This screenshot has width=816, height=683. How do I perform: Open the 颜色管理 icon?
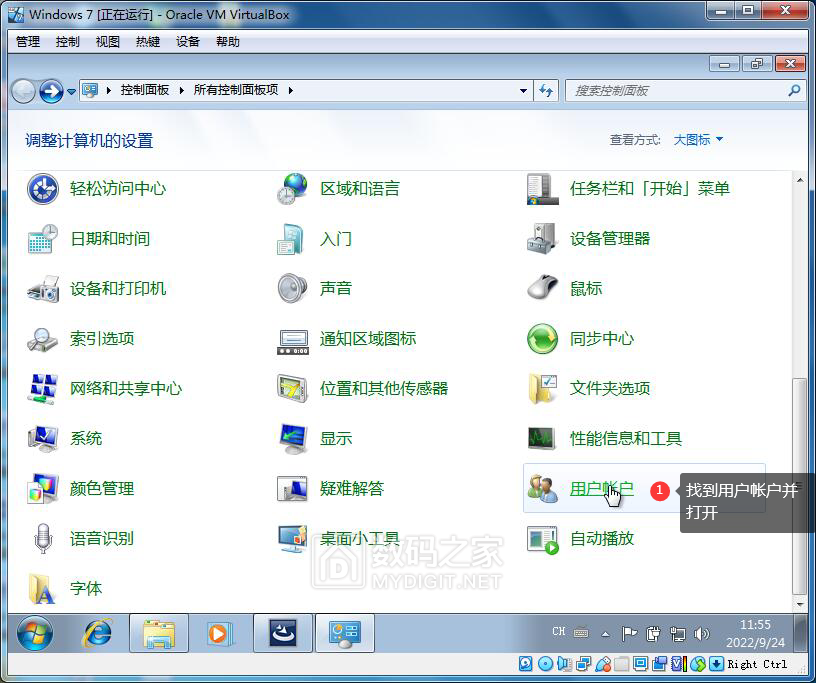43,488
